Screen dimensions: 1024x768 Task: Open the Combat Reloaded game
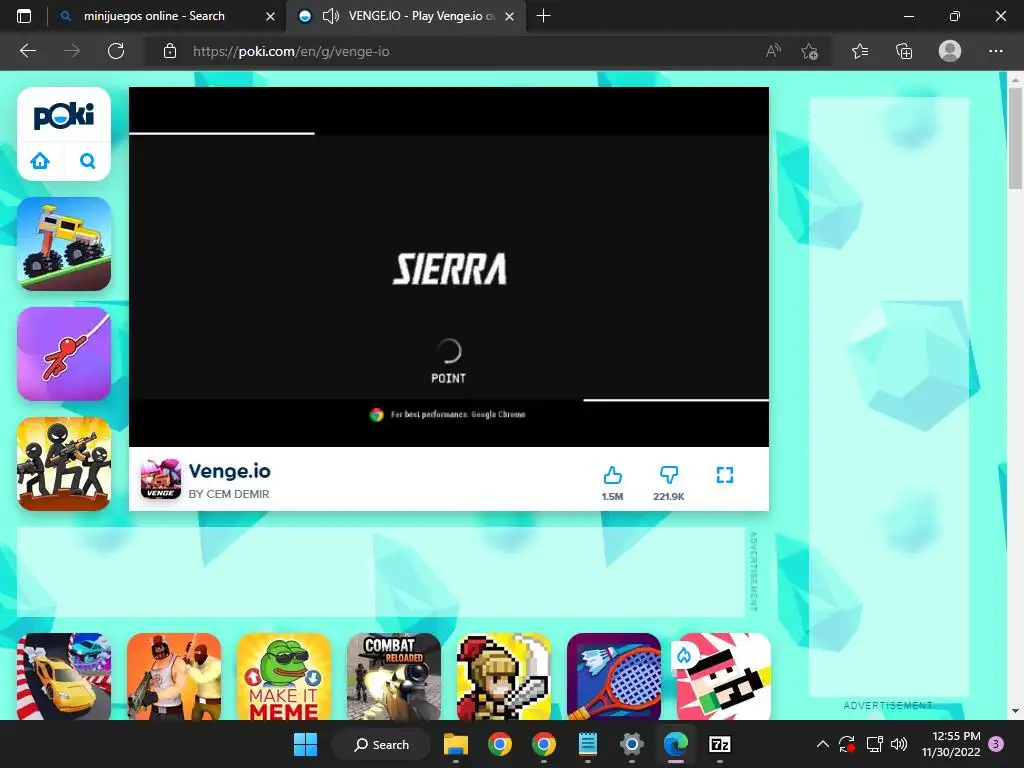pyautogui.click(x=394, y=677)
